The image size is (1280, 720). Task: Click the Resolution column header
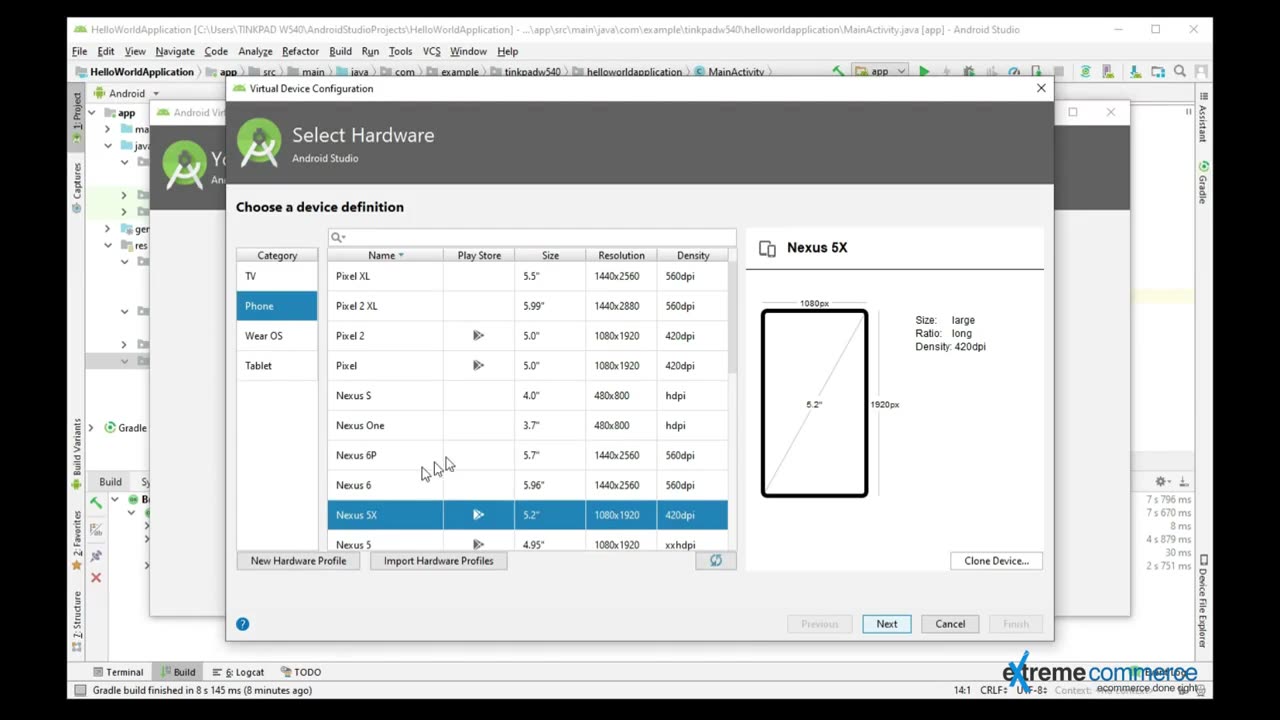click(x=621, y=256)
